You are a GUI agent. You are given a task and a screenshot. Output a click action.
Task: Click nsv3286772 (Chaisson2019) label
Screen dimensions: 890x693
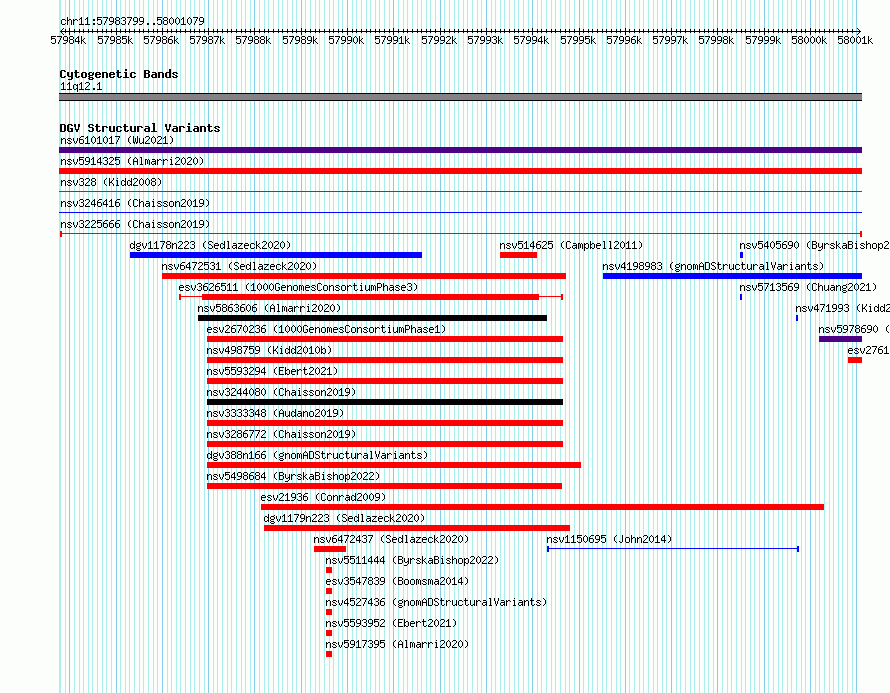click(x=281, y=434)
